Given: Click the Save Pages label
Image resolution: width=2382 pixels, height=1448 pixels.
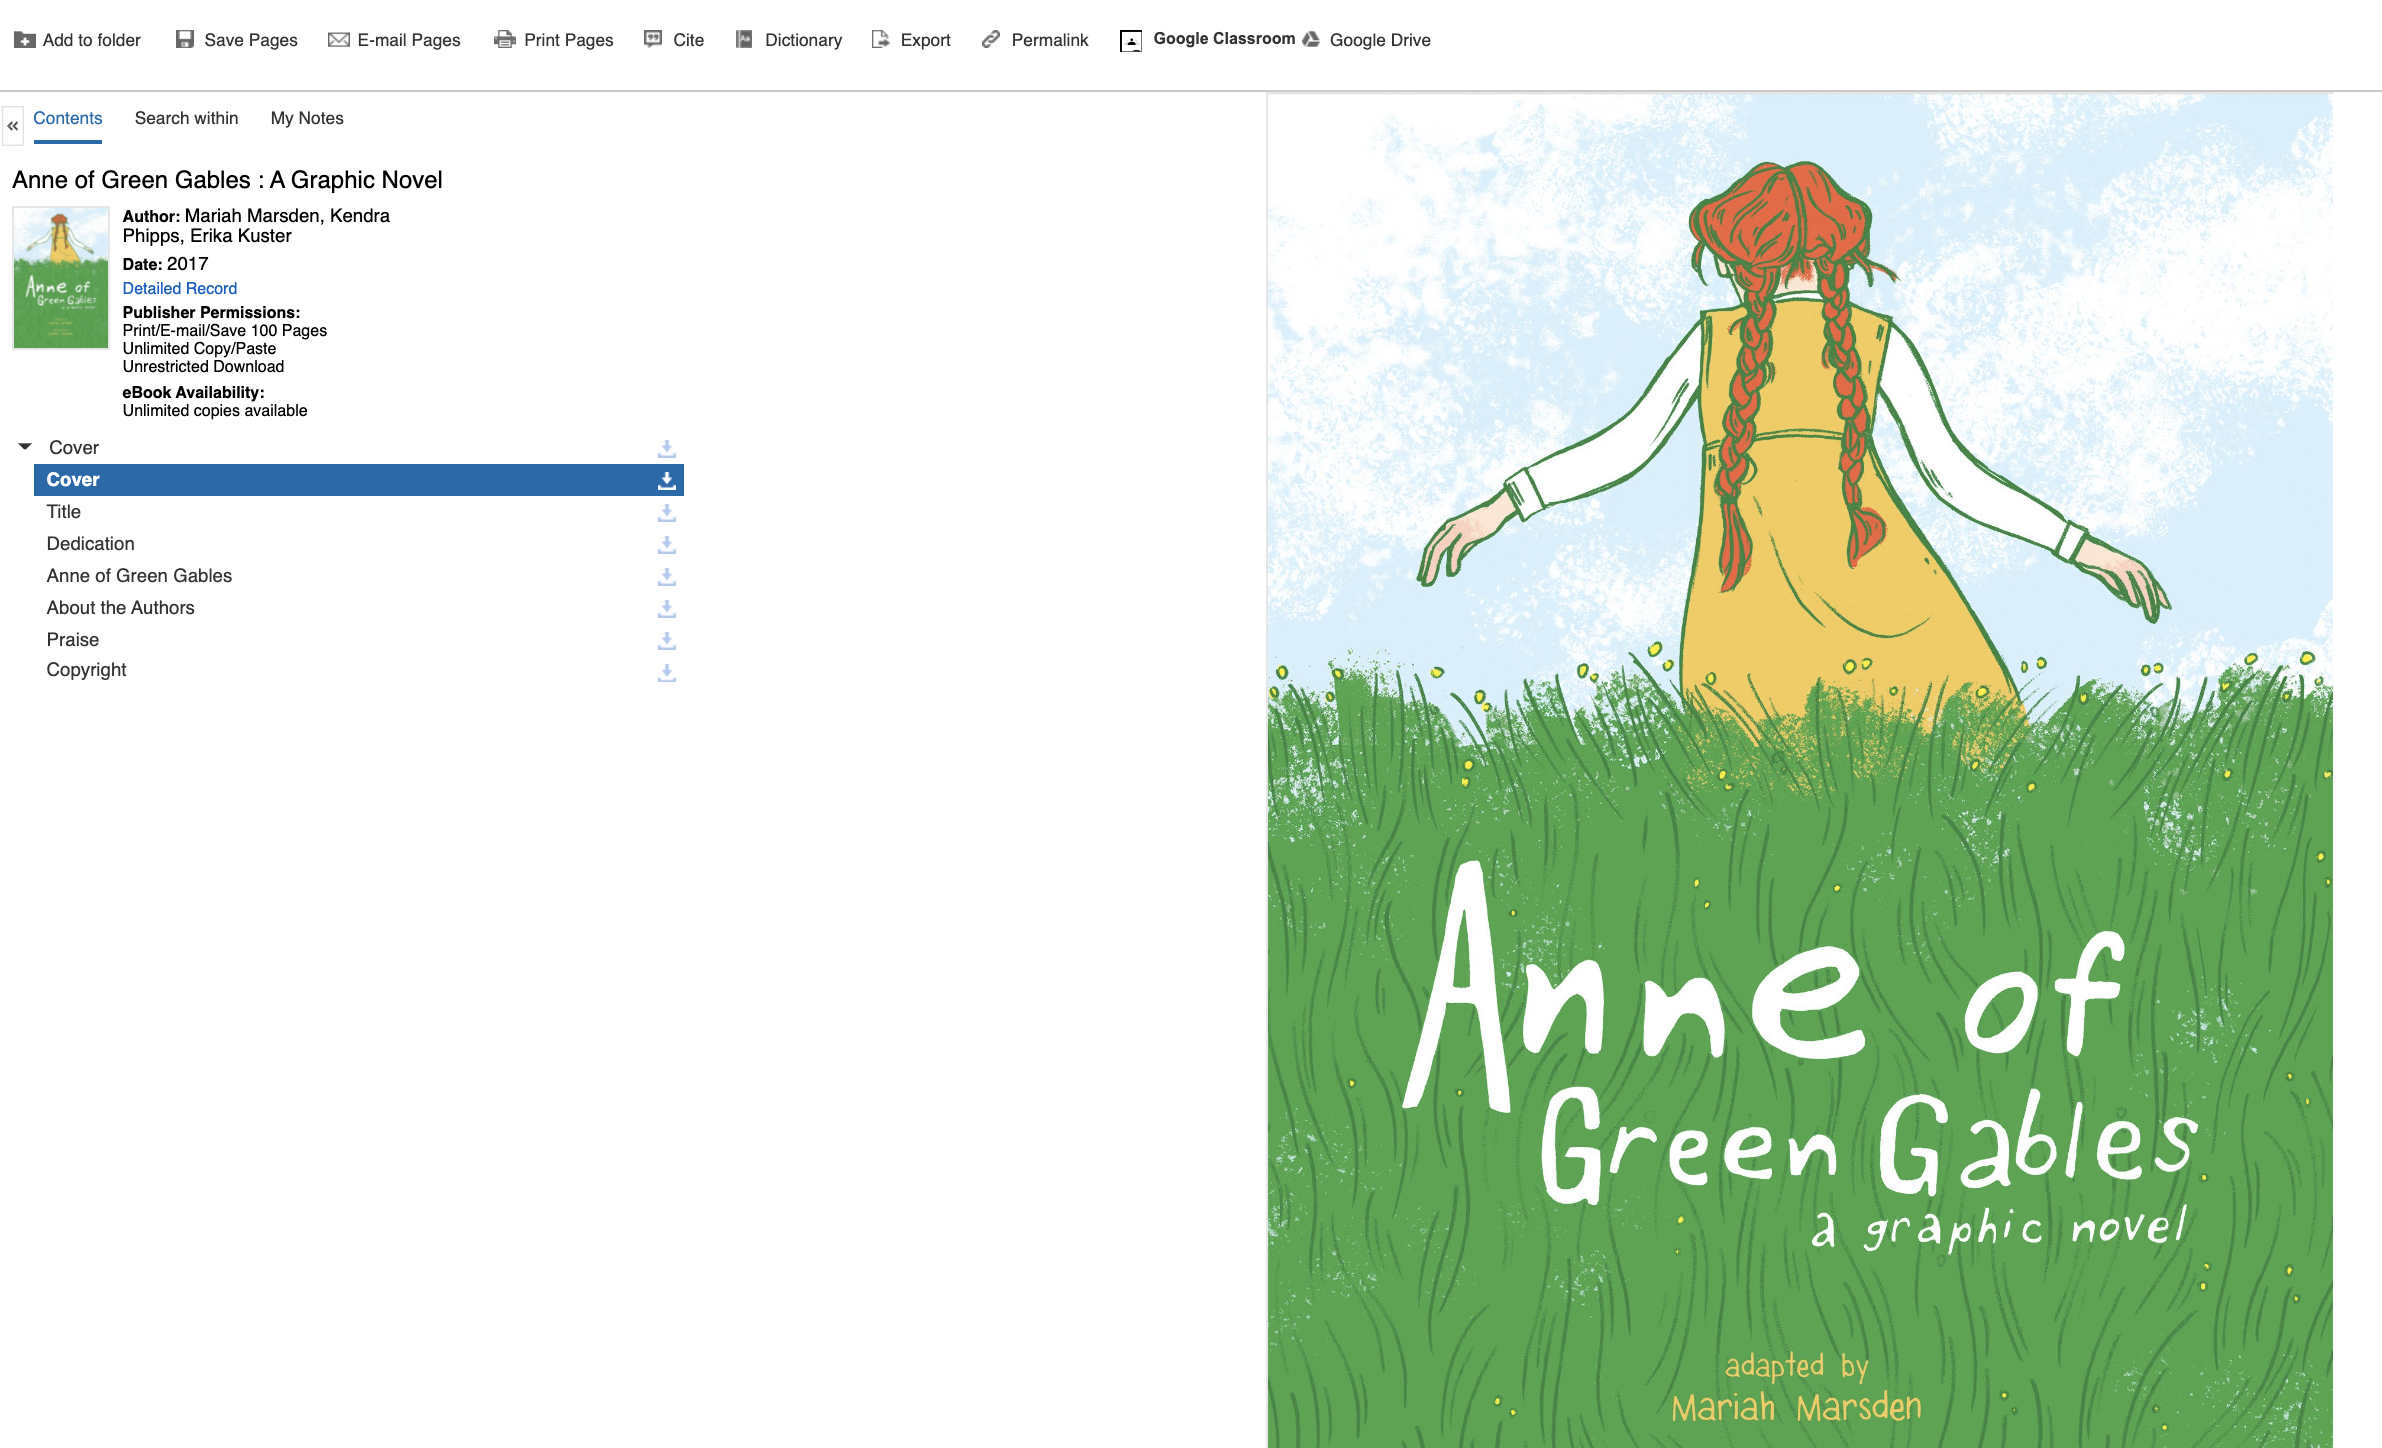Looking at the screenshot, I should 251,40.
